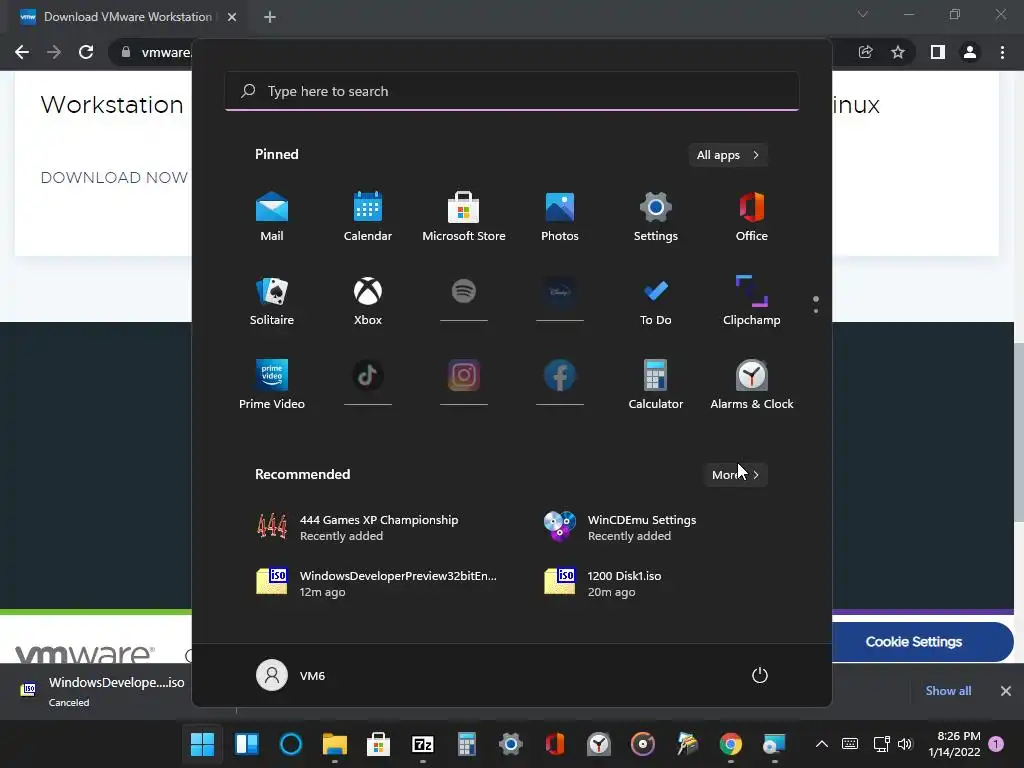
Task: Click the volume icon in system tray
Action: tap(904, 744)
